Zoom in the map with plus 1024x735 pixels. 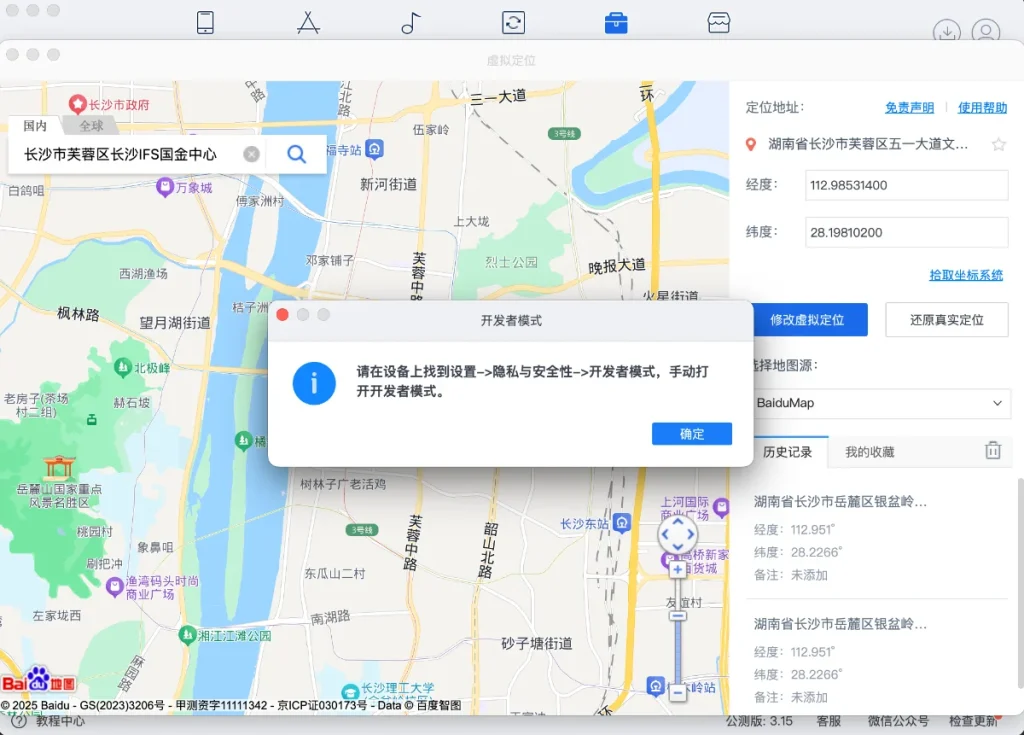coord(678,570)
